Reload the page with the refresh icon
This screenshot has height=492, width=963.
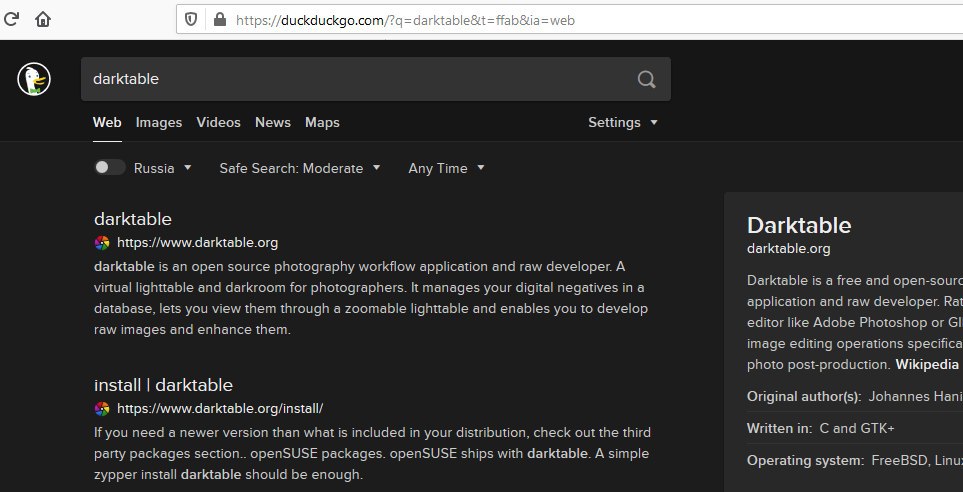(10, 19)
